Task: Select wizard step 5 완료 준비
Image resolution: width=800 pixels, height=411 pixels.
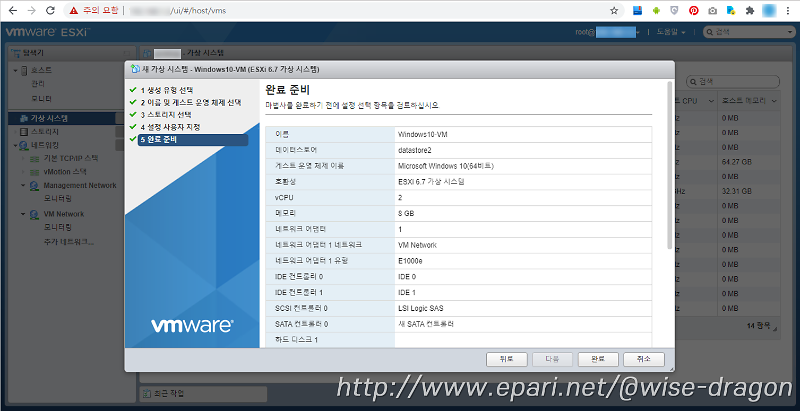Action: (193, 140)
